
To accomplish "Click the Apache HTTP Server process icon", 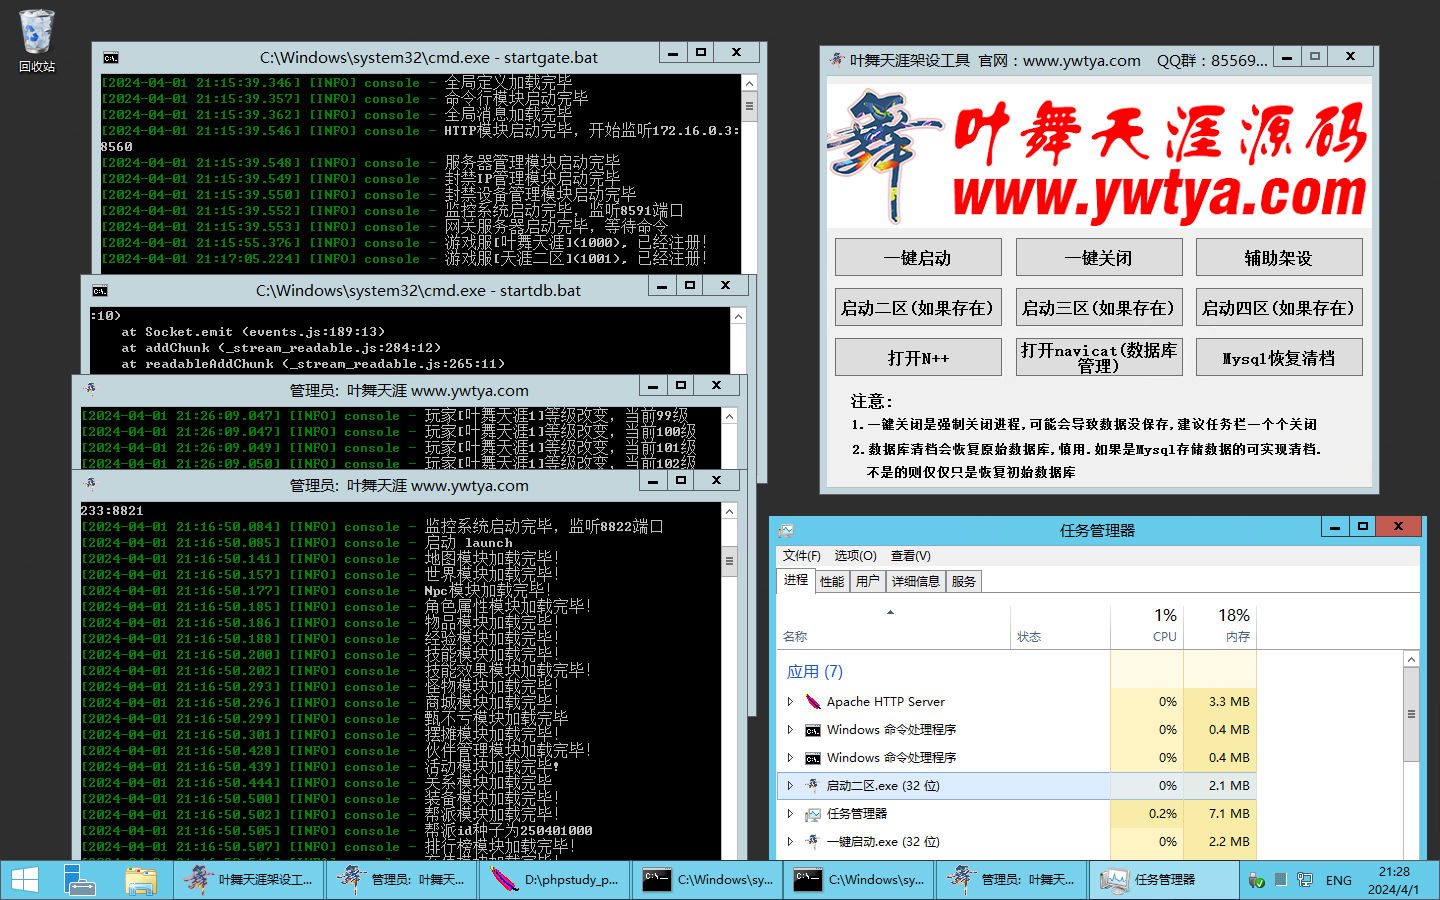I will pyautogui.click(x=813, y=702).
